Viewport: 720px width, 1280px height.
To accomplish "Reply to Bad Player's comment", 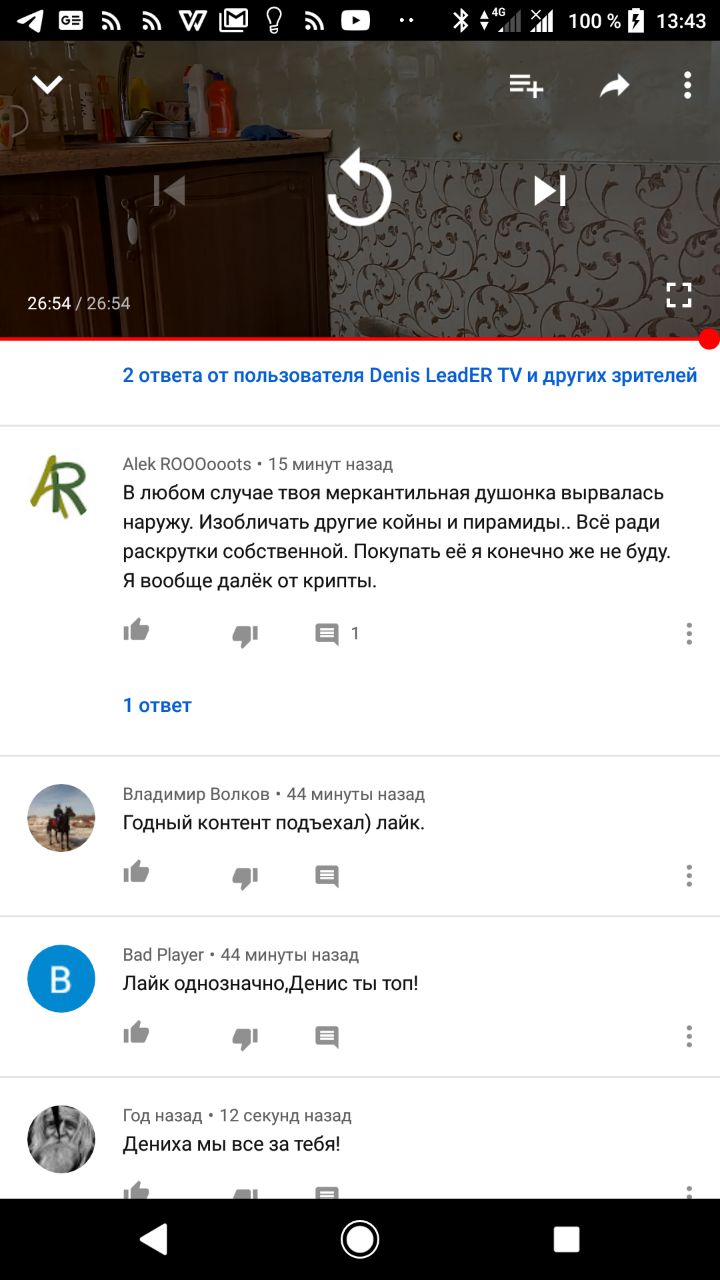I will [327, 1037].
